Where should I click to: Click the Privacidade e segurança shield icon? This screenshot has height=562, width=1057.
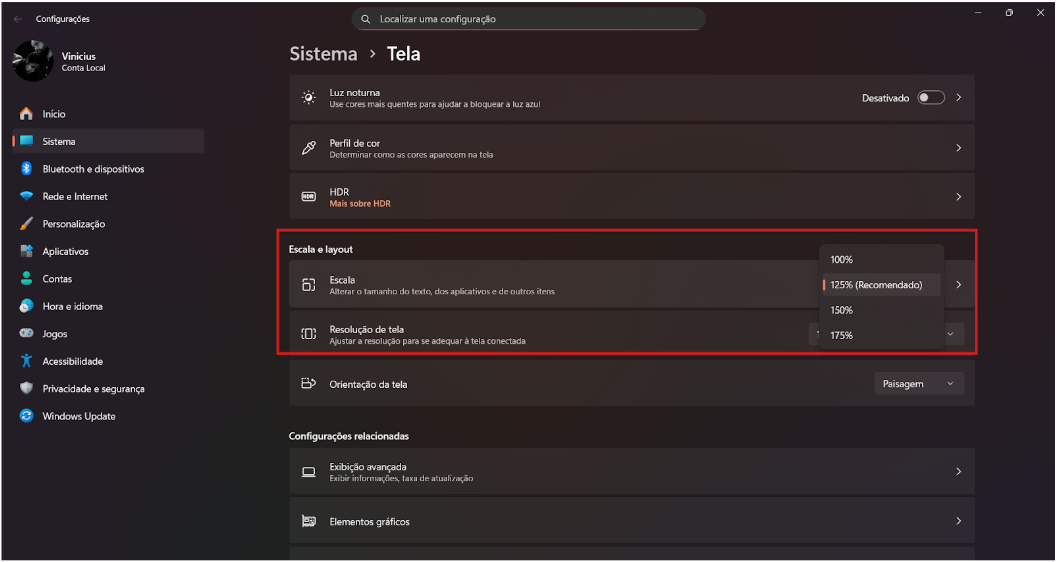pyautogui.click(x=27, y=389)
